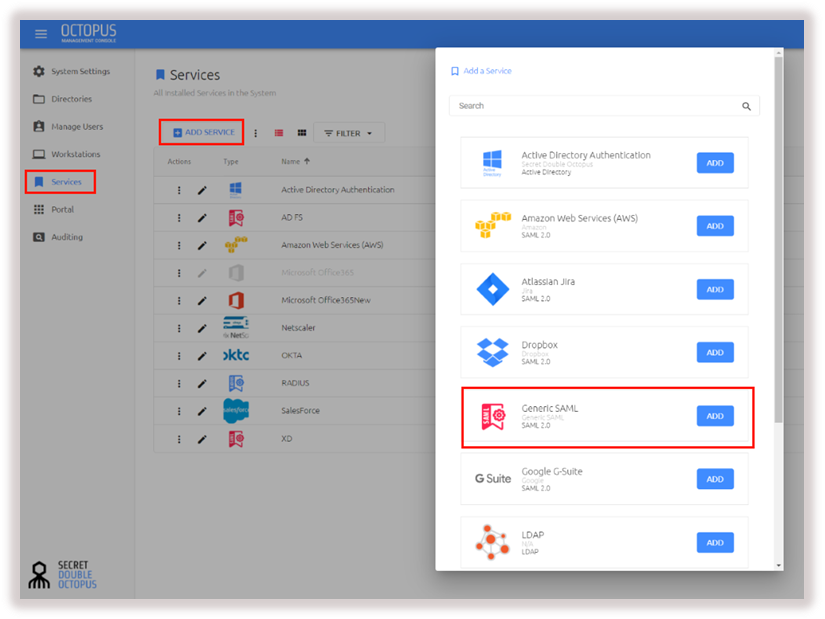The image size is (825, 619).
Task: Edit the OKTA service
Action: (x=202, y=356)
